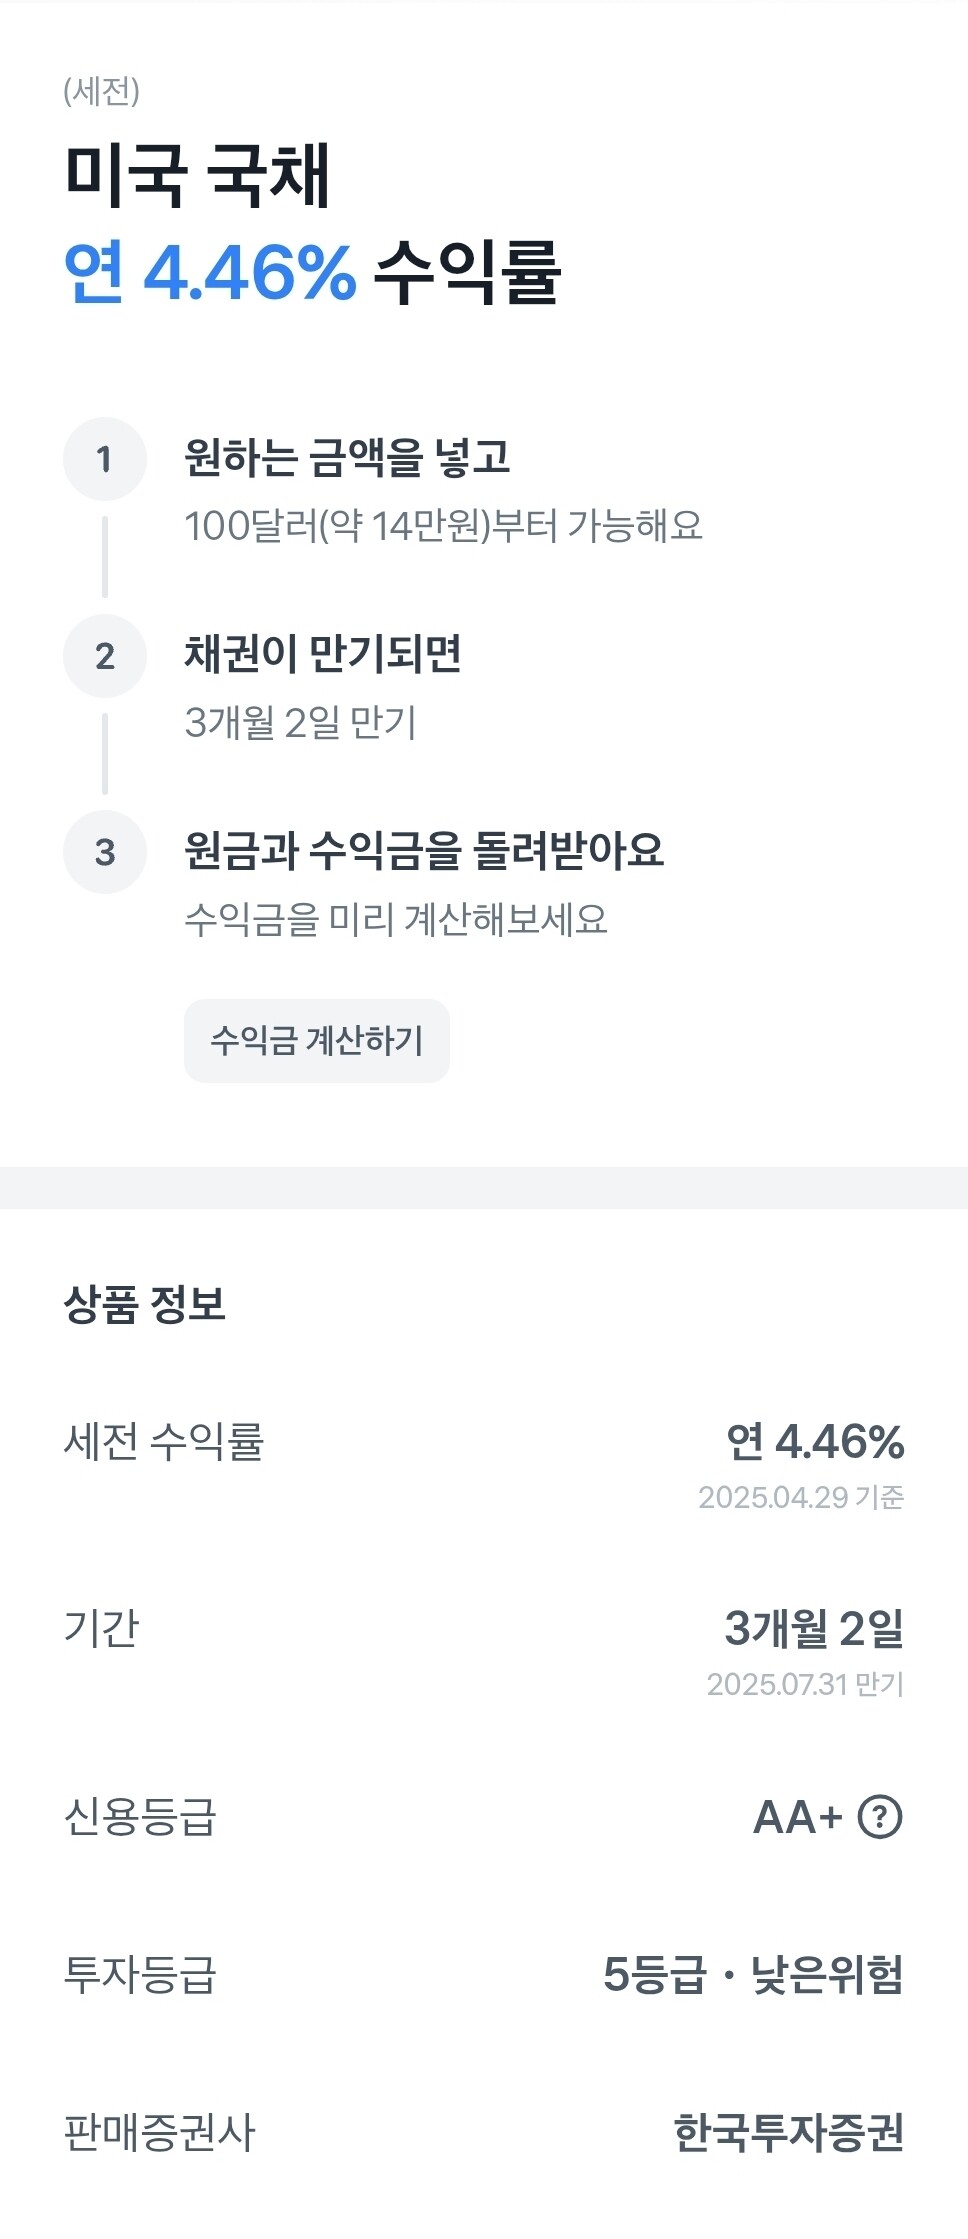This screenshot has width=968, height=2239.
Task: Click the step 3 number circle
Action: [105, 853]
